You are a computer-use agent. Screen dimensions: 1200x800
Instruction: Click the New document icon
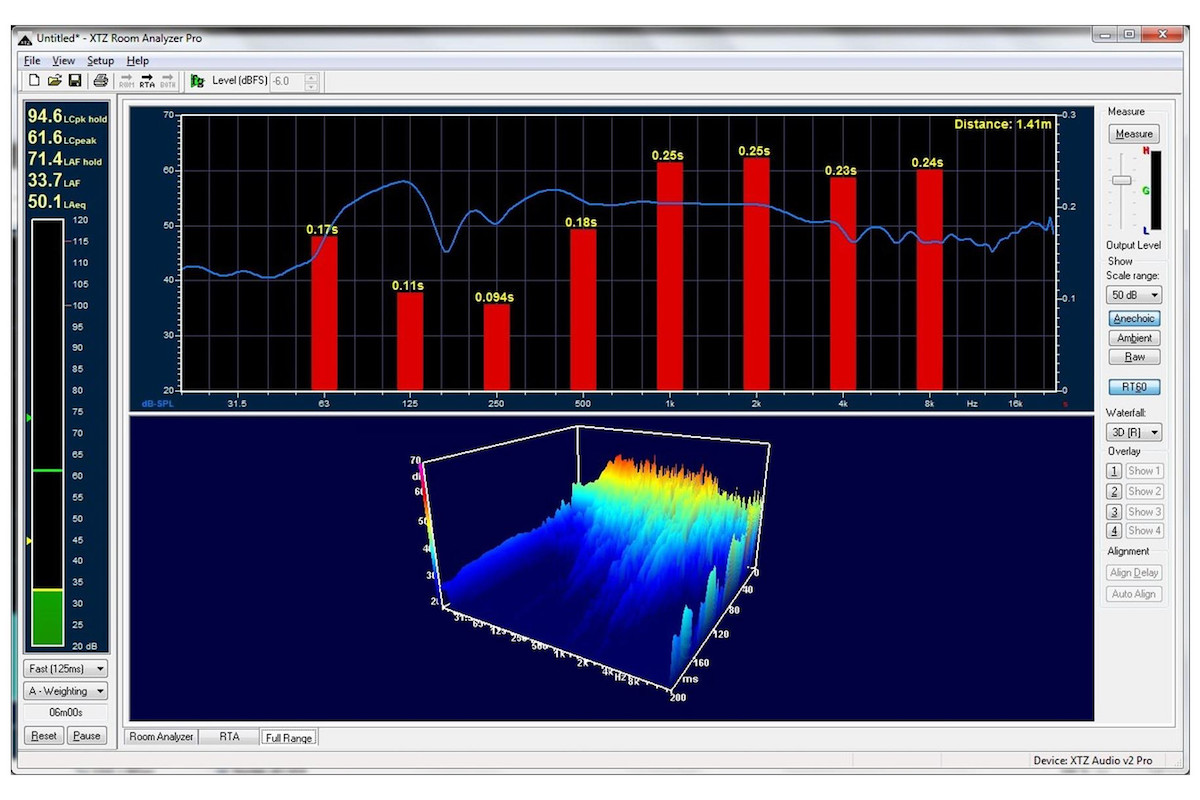pyautogui.click(x=34, y=80)
